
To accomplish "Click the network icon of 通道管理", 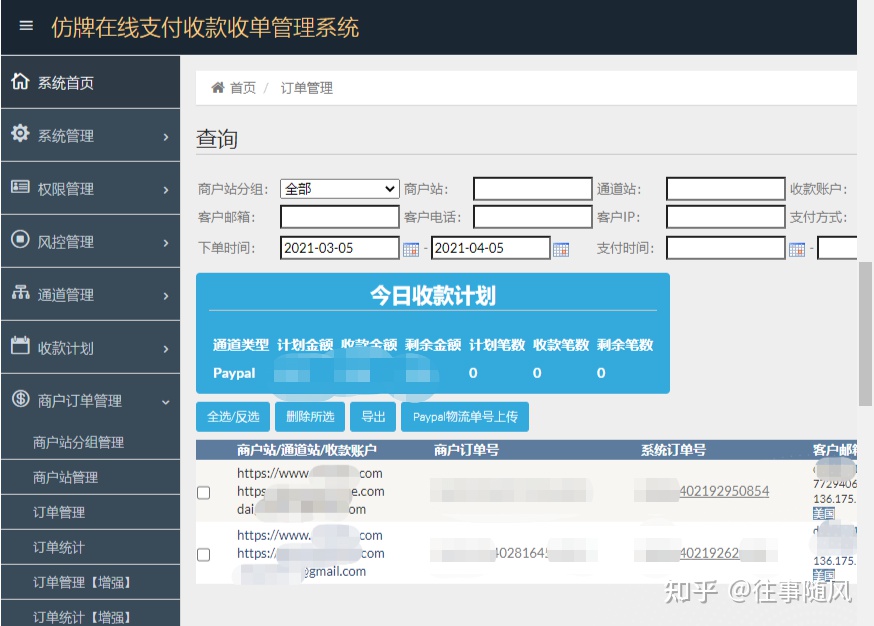I will (x=20, y=292).
